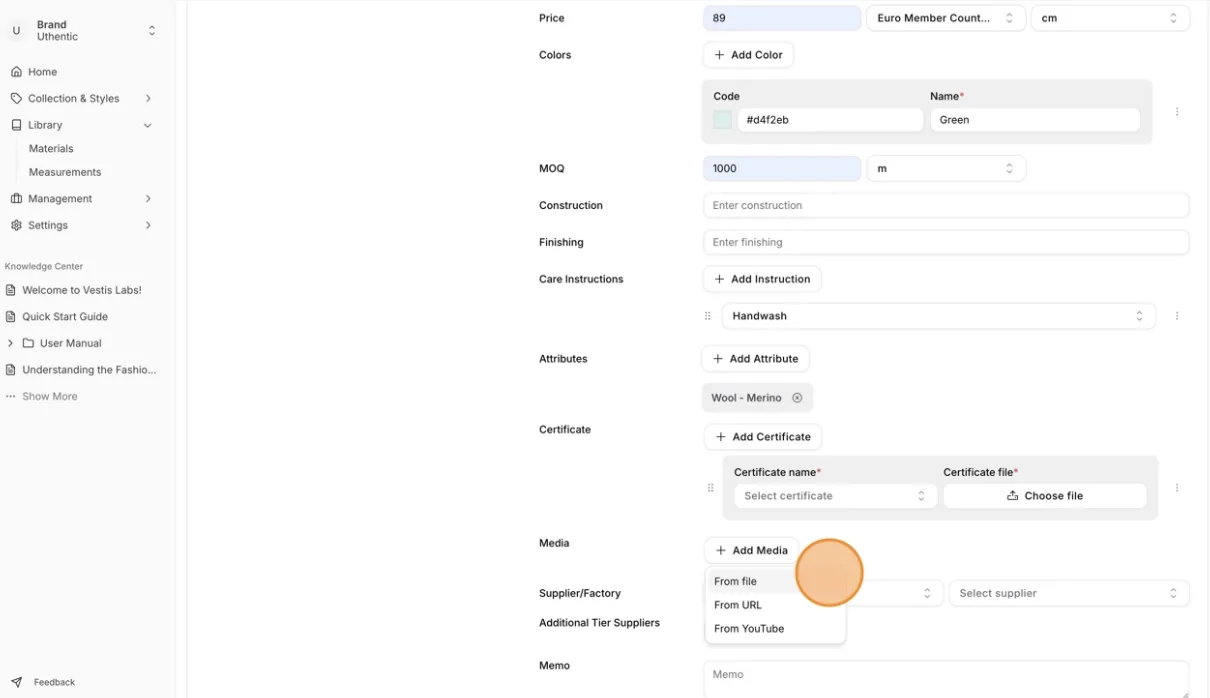Click the three-dot menu for Green color row
1210x698 pixels.
(x=1177, y=112)
